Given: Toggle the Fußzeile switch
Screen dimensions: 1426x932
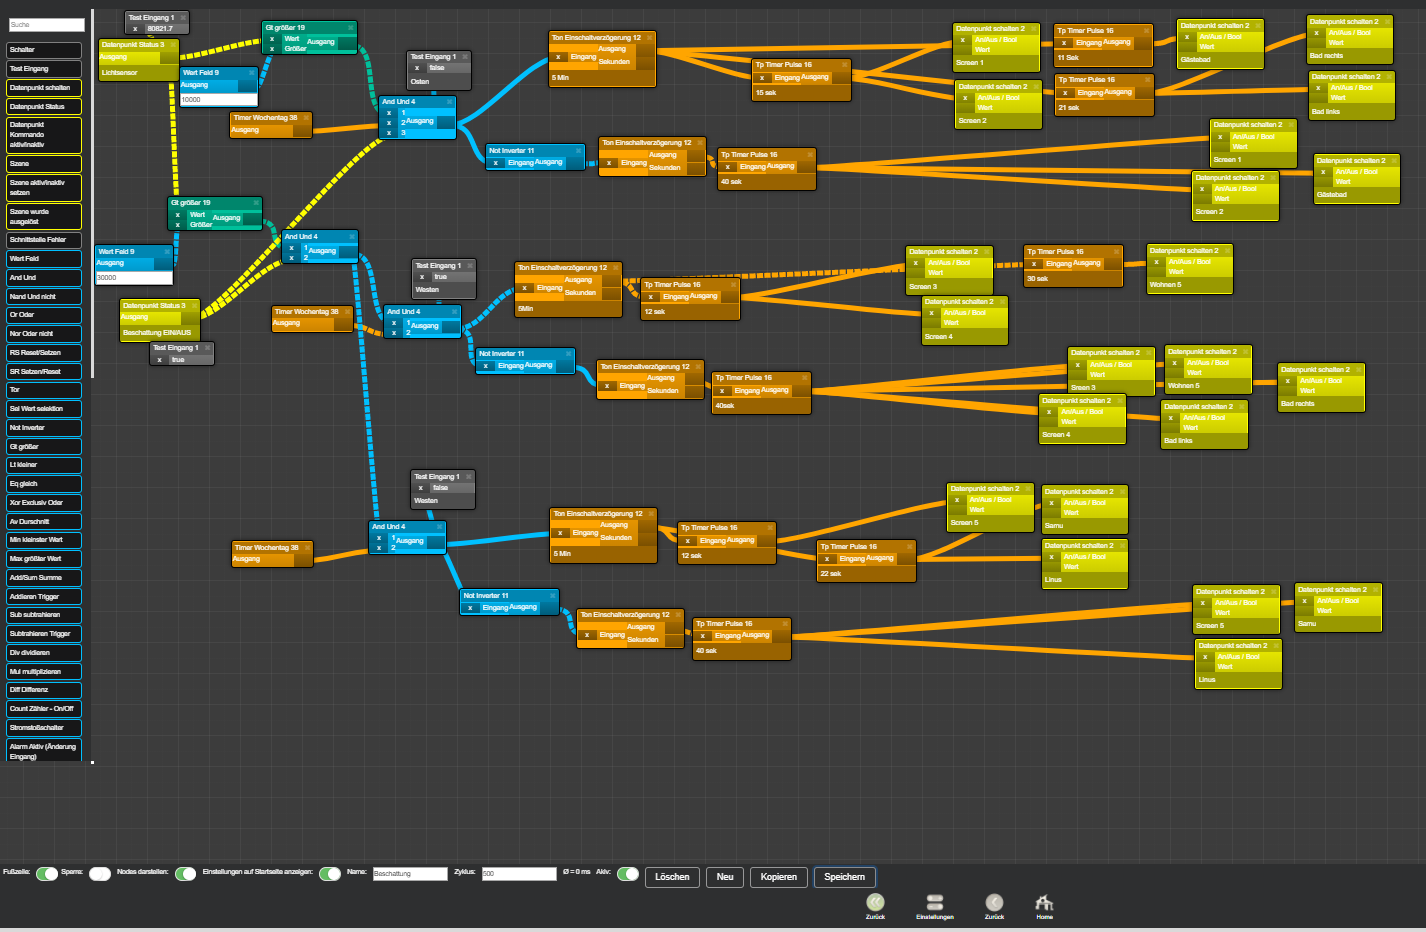Looking at the screenshot, I should coord(47,874).
